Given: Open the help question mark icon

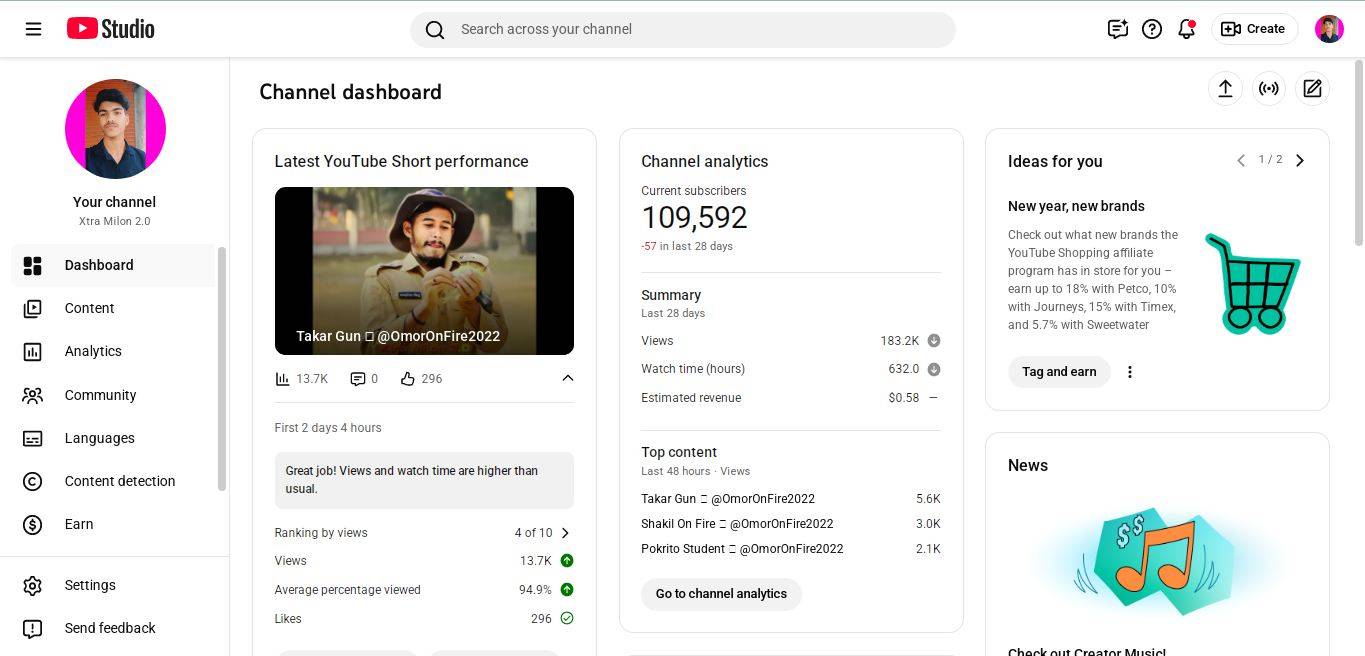Looking at the screenshot, I should [x=1152, y=29].
